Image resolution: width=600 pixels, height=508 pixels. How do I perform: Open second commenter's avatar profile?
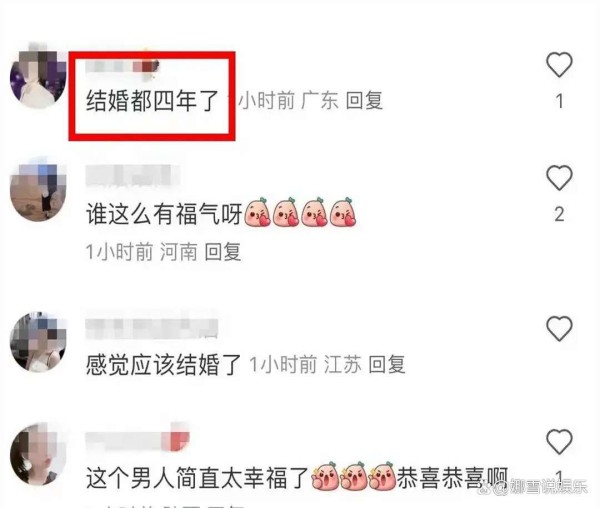(x=38, y=190)
